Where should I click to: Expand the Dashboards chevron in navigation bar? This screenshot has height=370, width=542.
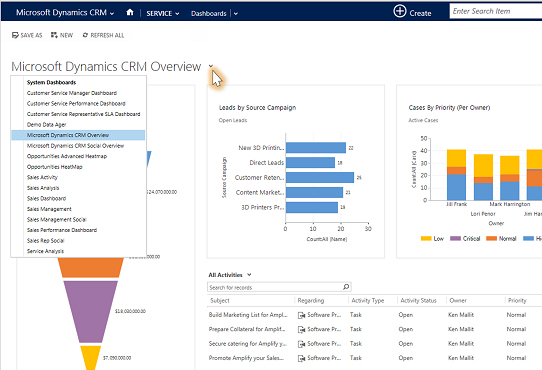point(236,13)
